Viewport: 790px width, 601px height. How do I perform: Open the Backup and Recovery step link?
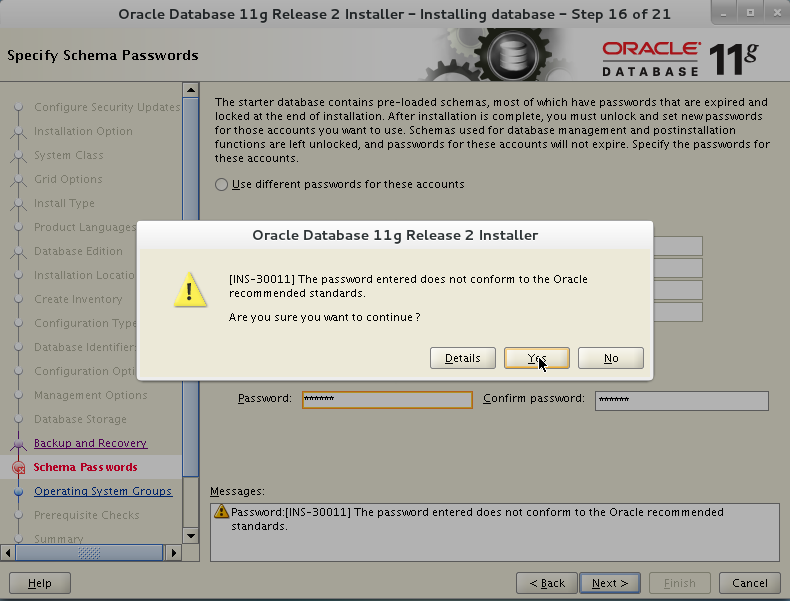tap(91, 443)
